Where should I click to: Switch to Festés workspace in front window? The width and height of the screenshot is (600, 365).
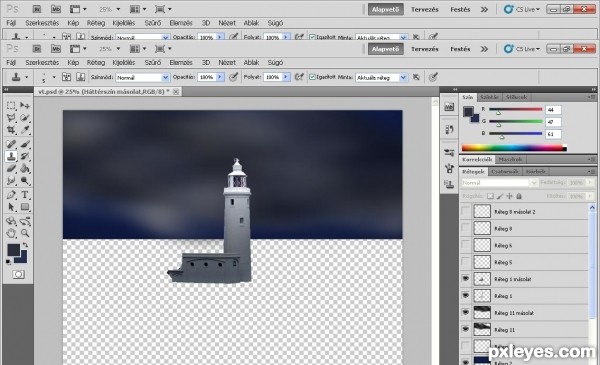point(460,49)
